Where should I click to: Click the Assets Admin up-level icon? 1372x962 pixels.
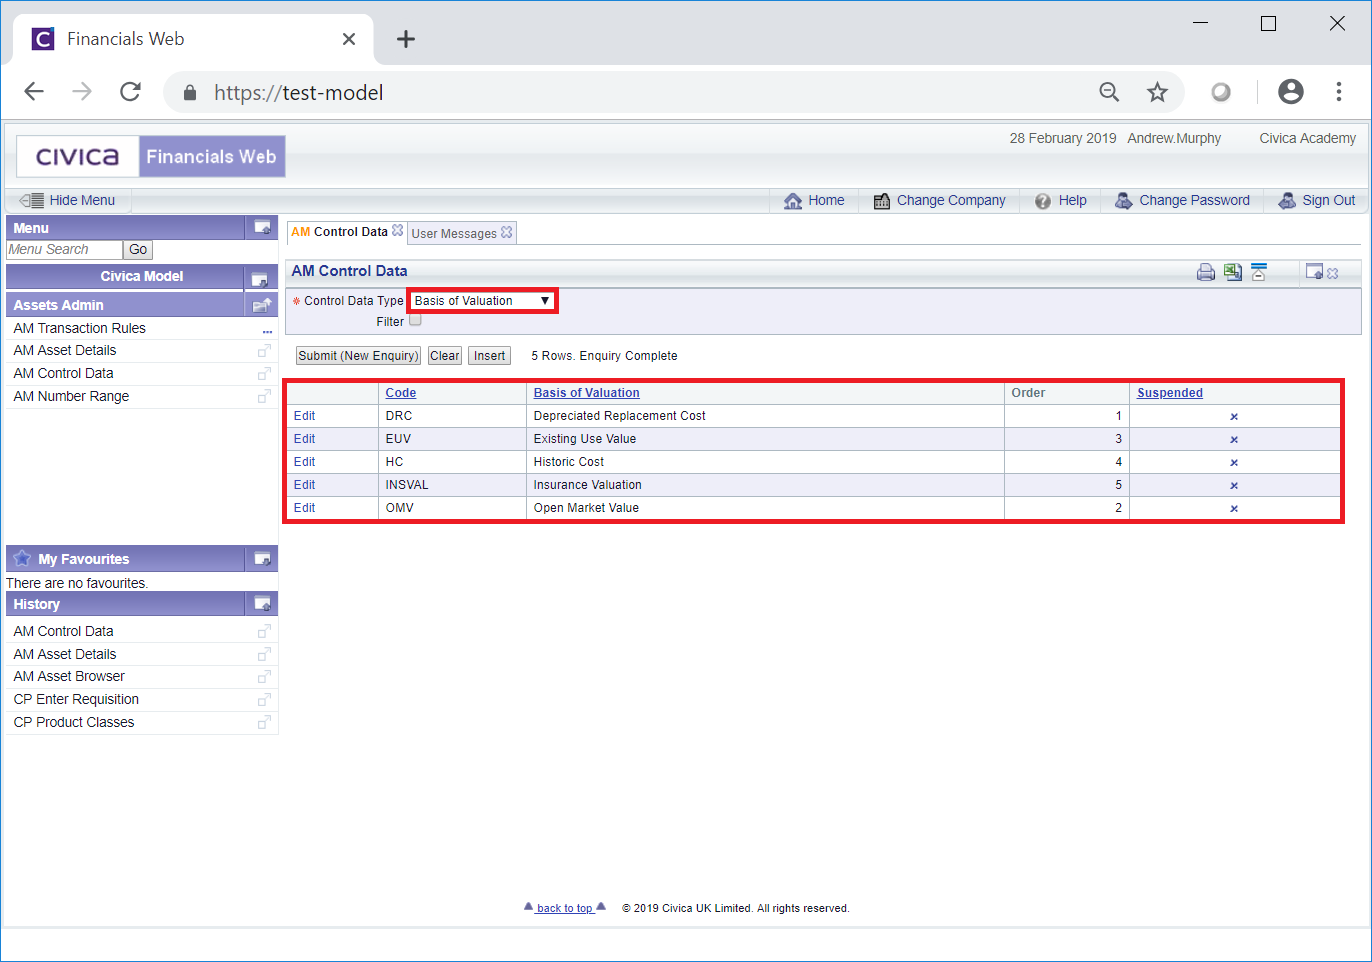click(262, 305)
